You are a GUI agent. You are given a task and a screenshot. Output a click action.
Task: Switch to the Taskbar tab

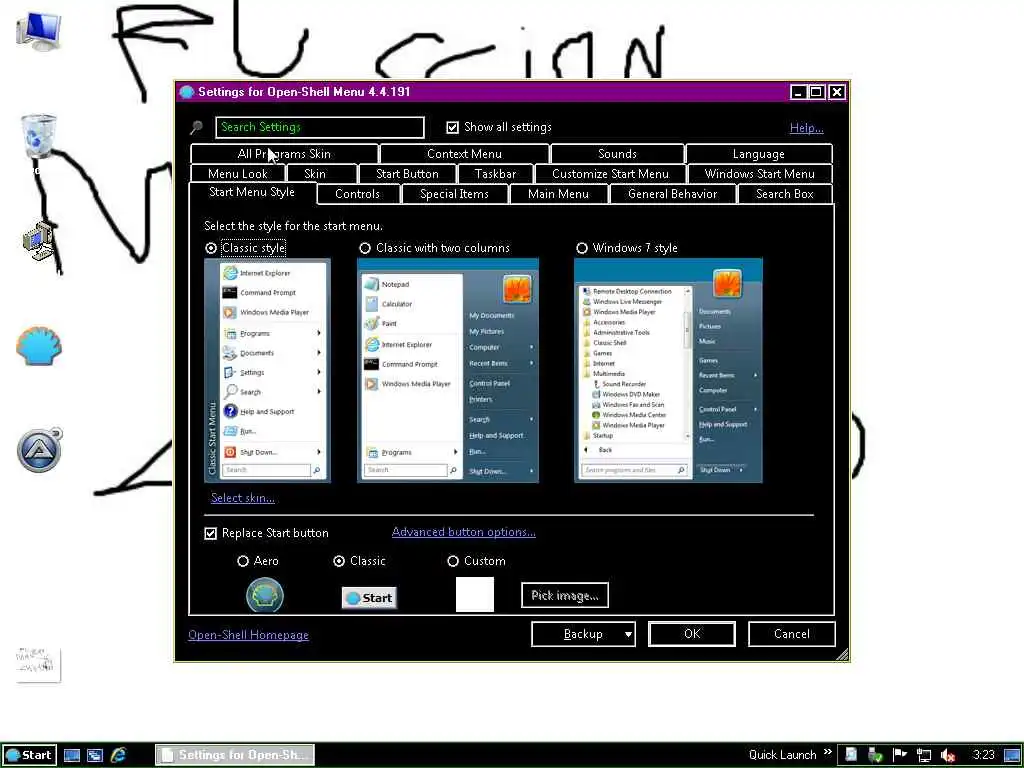point(495,174)
